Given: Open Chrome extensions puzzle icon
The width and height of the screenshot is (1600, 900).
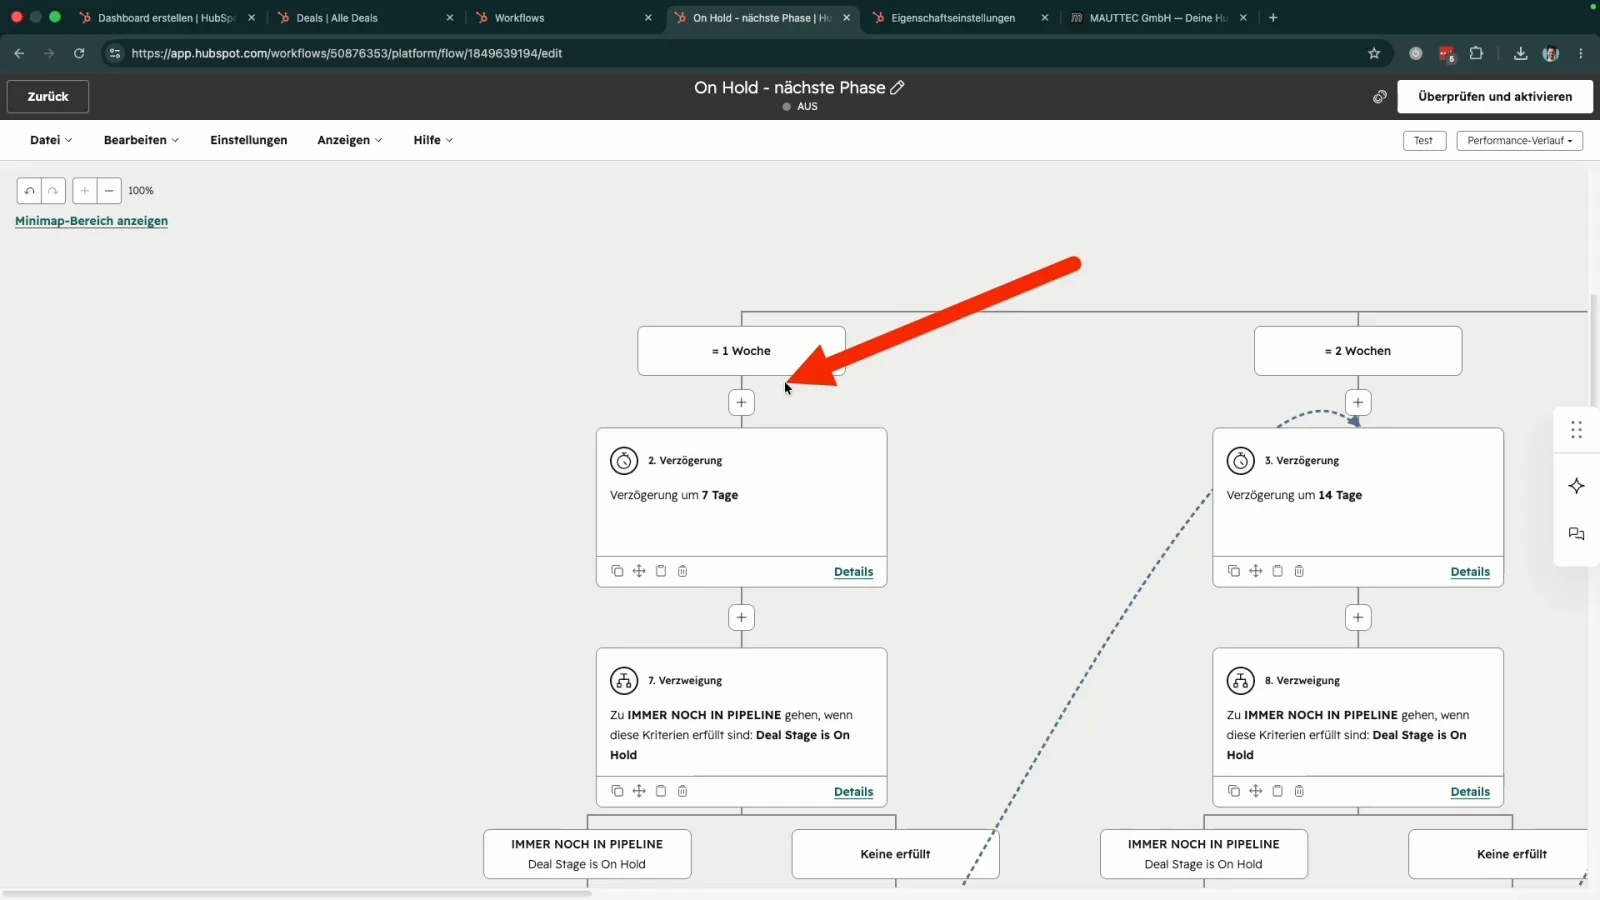Looking at the screenshot, I should (1476, 53).
